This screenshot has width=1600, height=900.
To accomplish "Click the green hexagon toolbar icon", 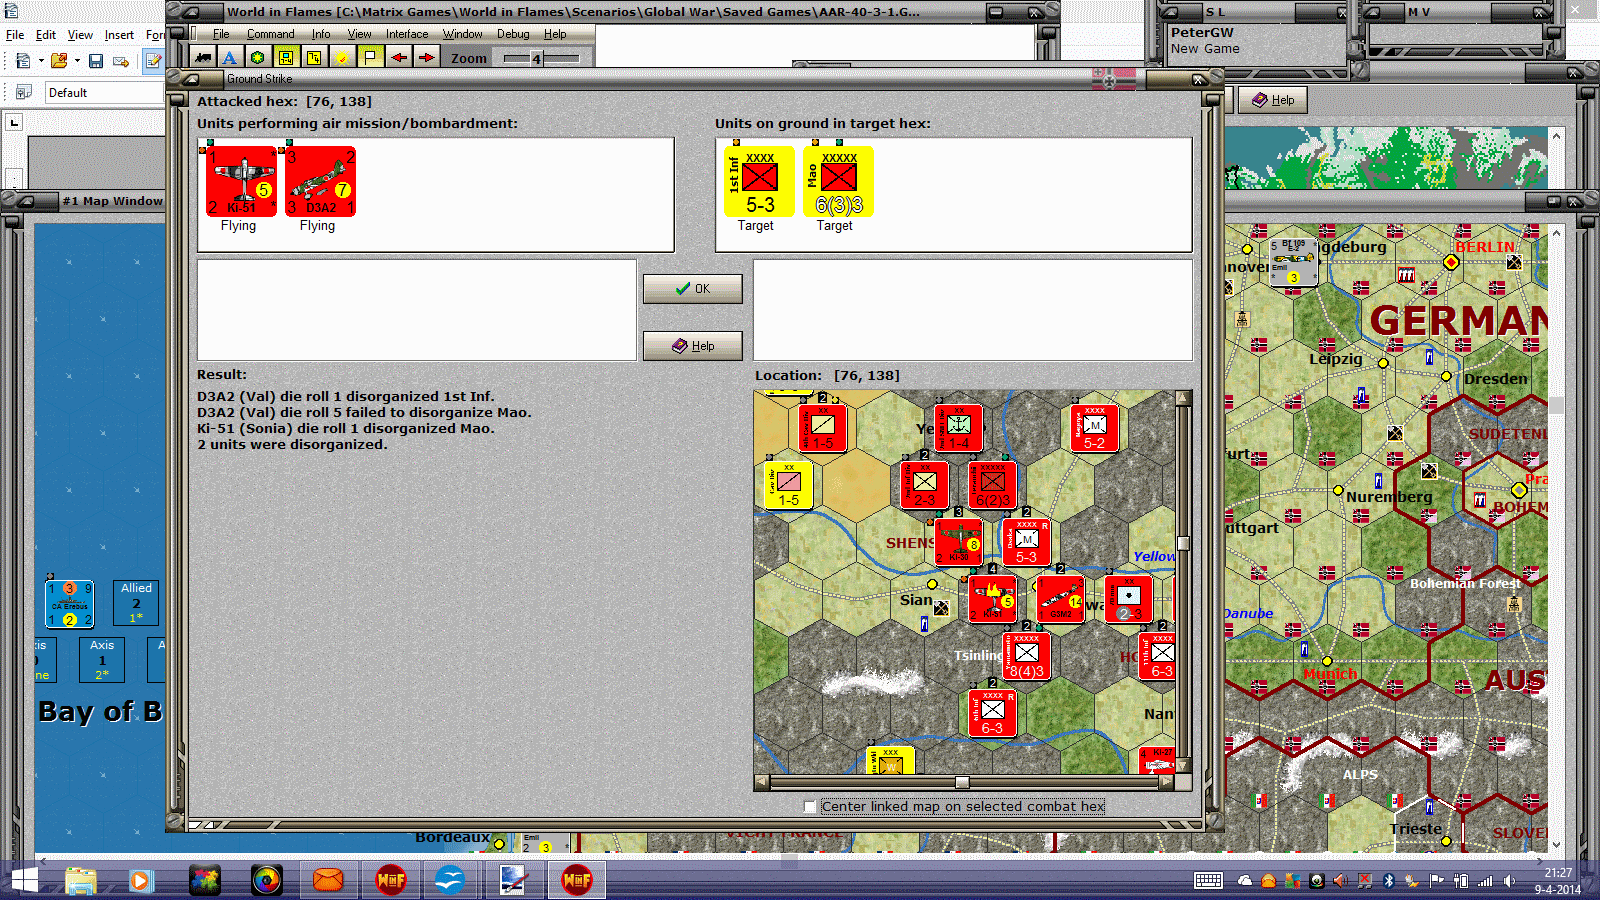I will tap(258, 57).
